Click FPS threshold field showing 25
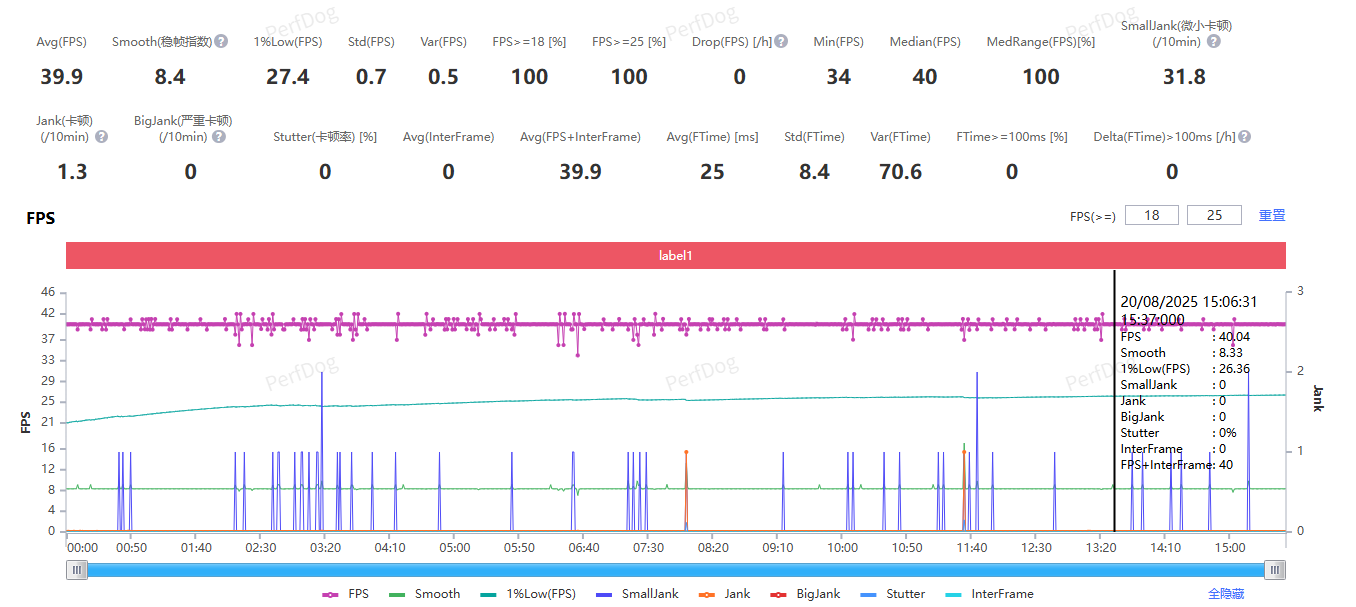Screen dimensions: 1356x607 pyautogui.click(x=1213, y=215)
